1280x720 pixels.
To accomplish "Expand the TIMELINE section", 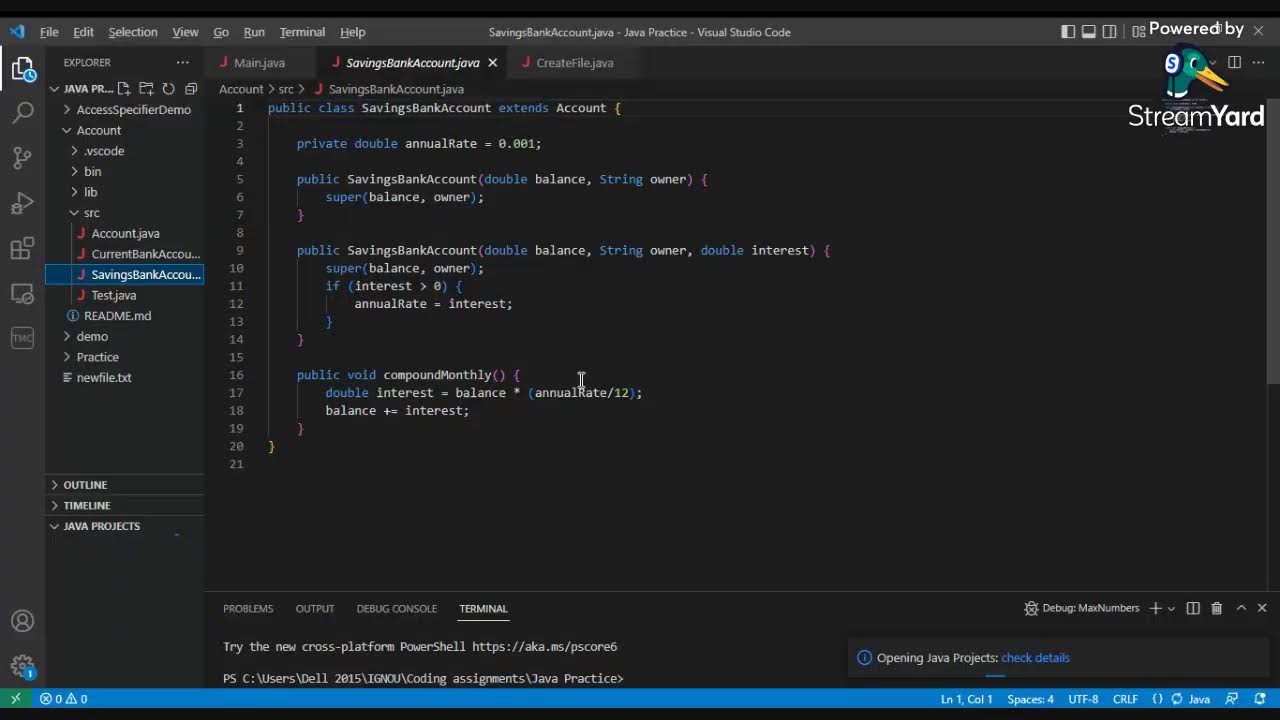I will (124, 505).
